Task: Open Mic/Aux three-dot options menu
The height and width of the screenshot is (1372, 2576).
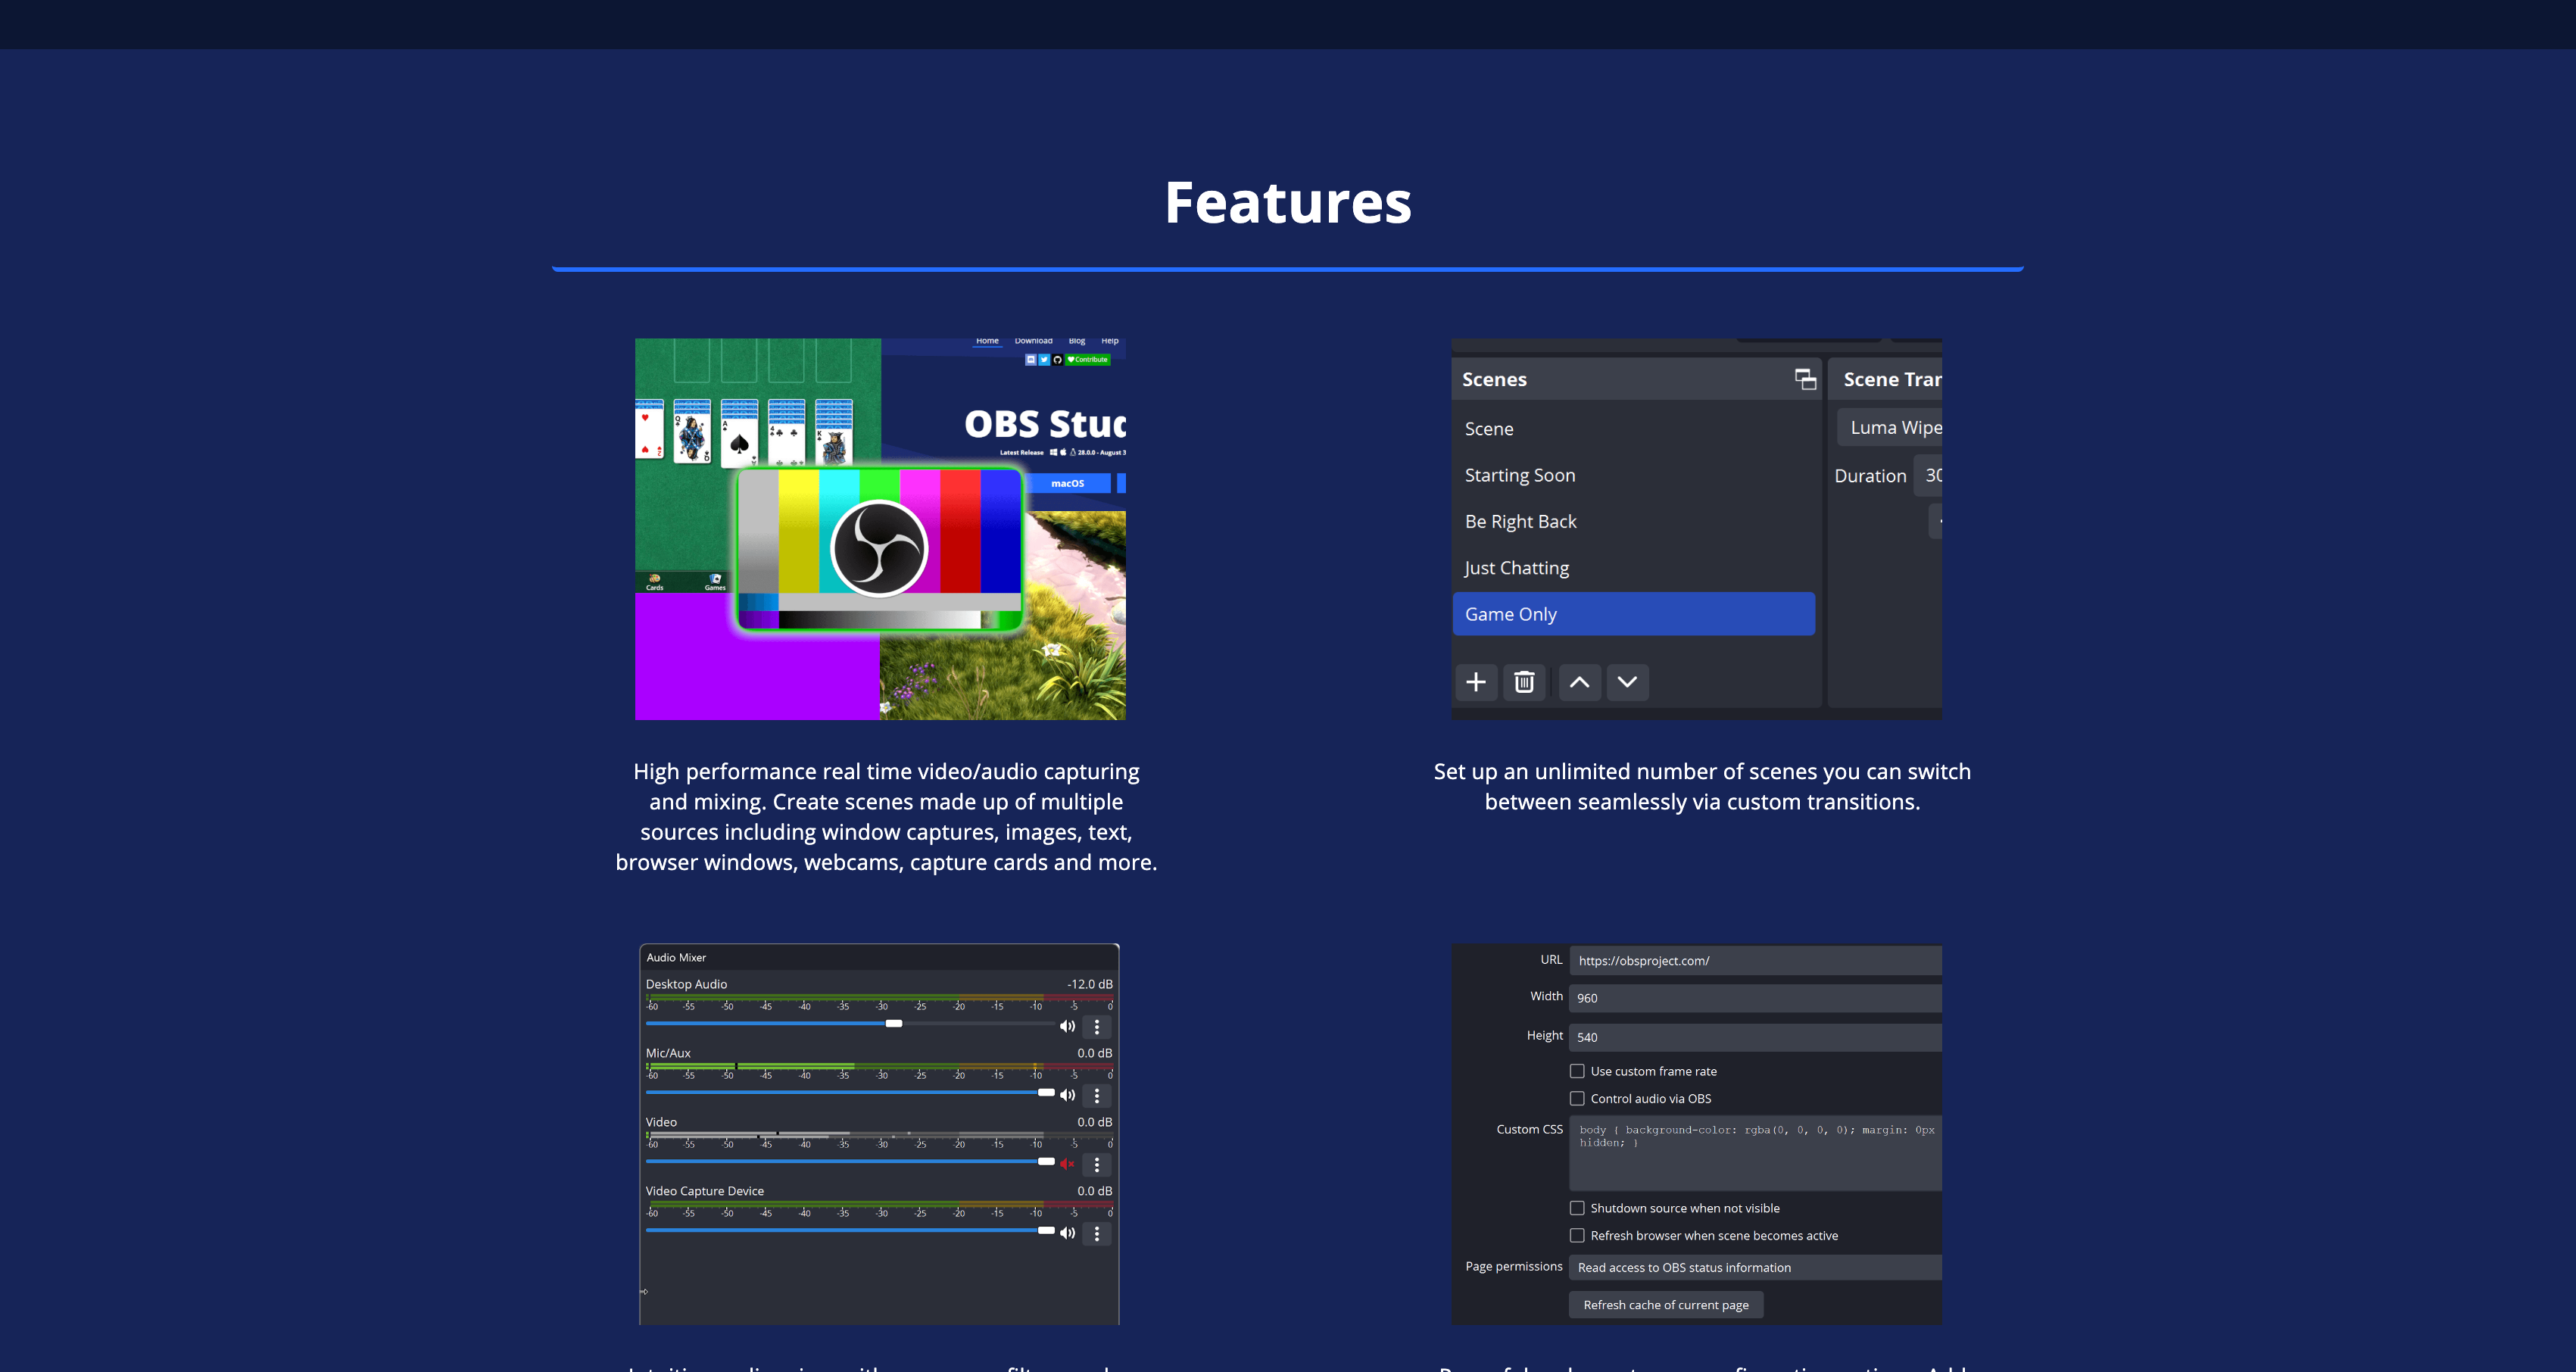Action: [x=1097, y=1096]
